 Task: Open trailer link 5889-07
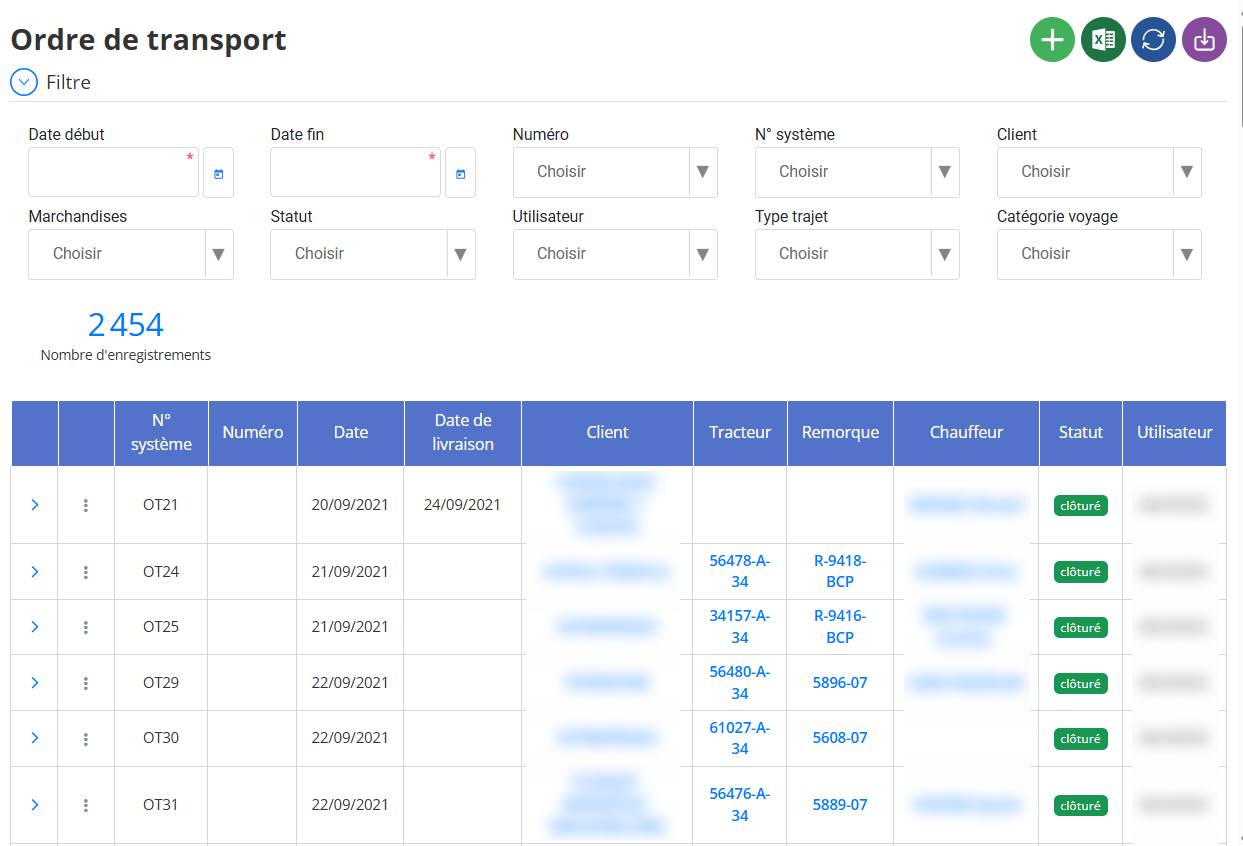840,805
